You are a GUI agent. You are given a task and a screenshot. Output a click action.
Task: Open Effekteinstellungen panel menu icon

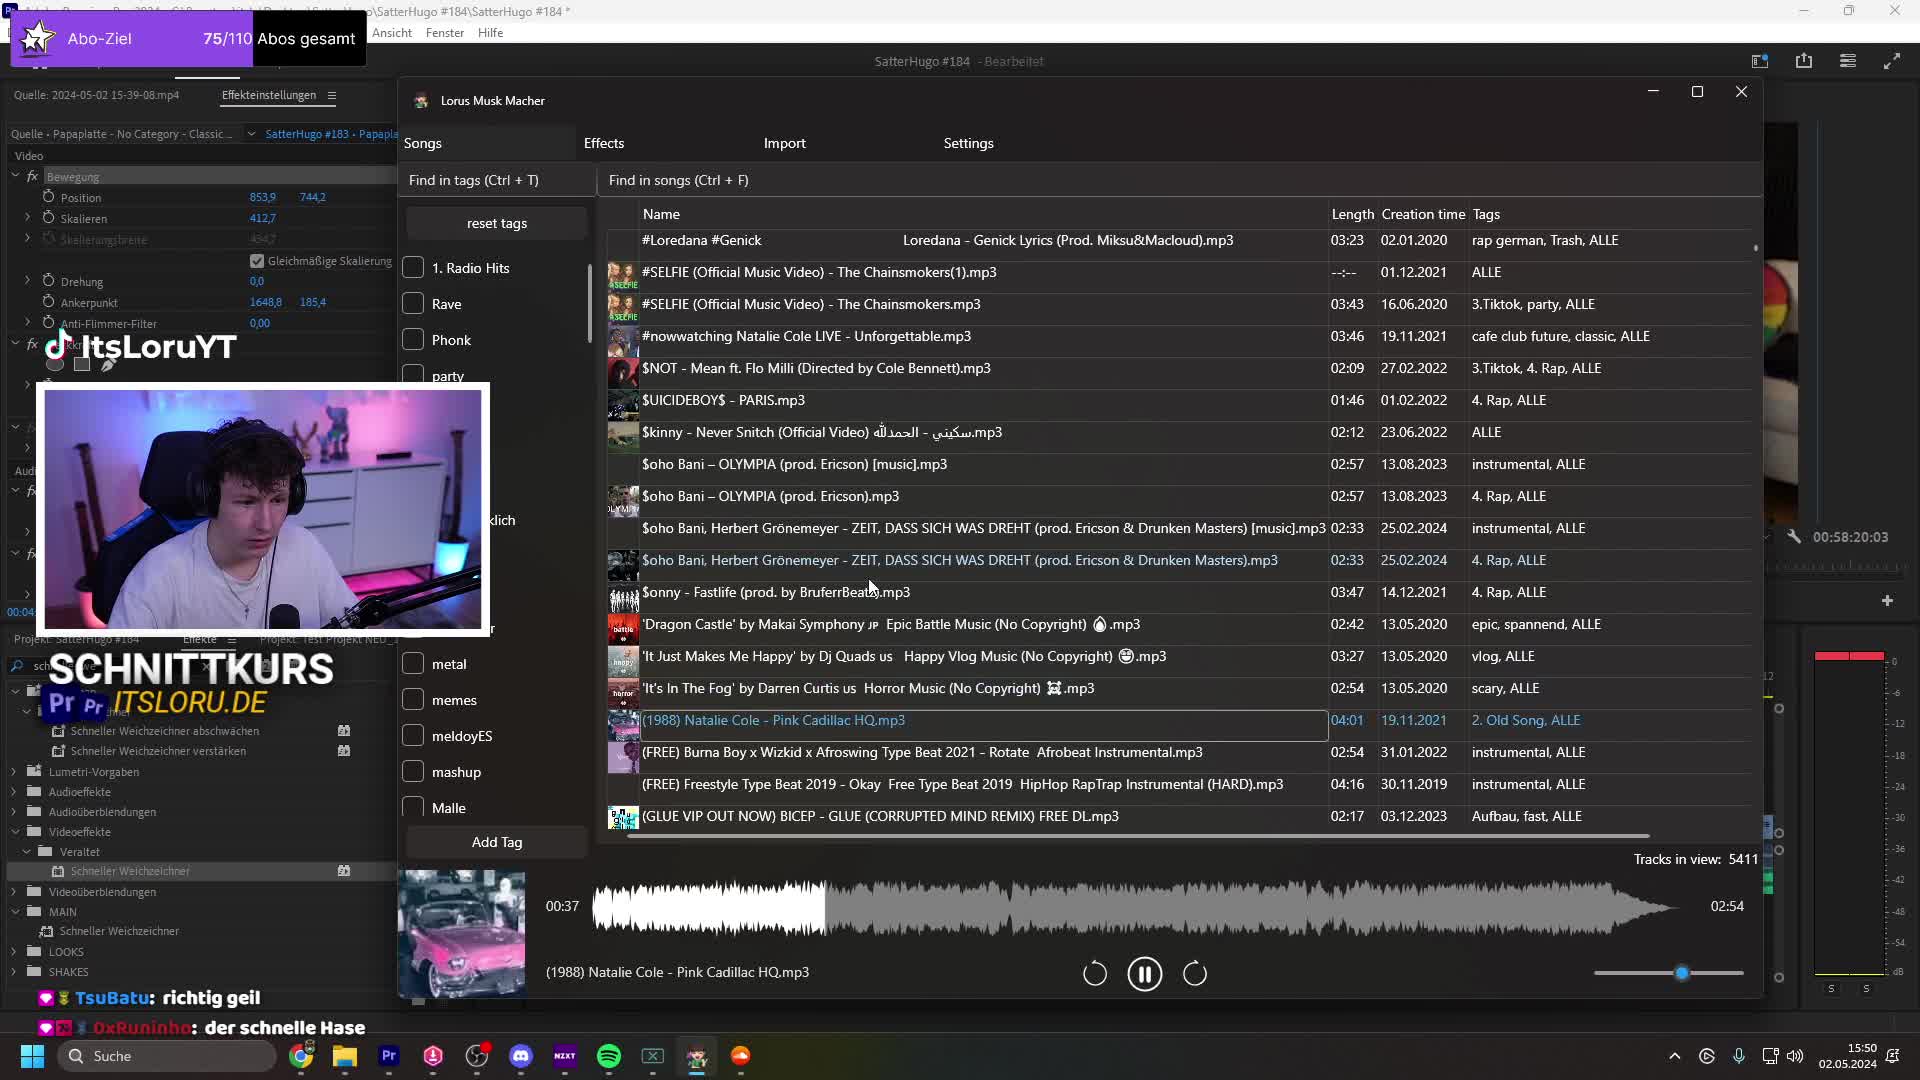331,96
